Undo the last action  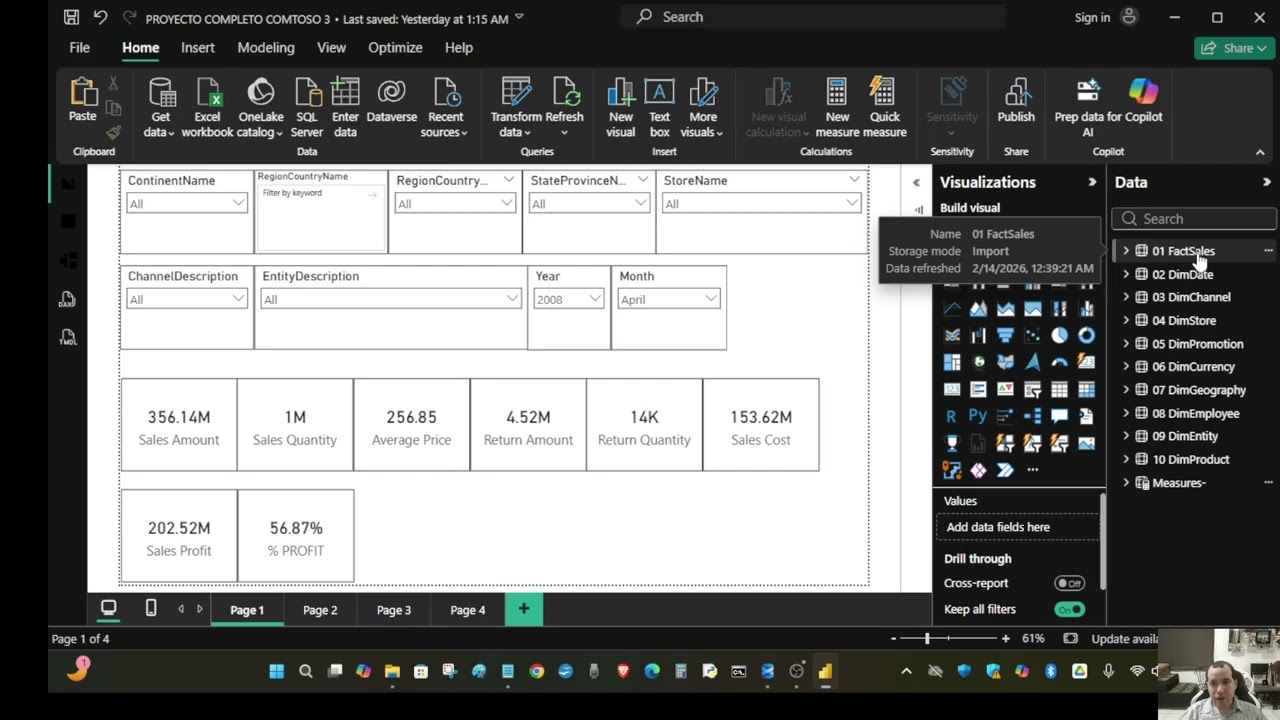[x=100, y=17]
